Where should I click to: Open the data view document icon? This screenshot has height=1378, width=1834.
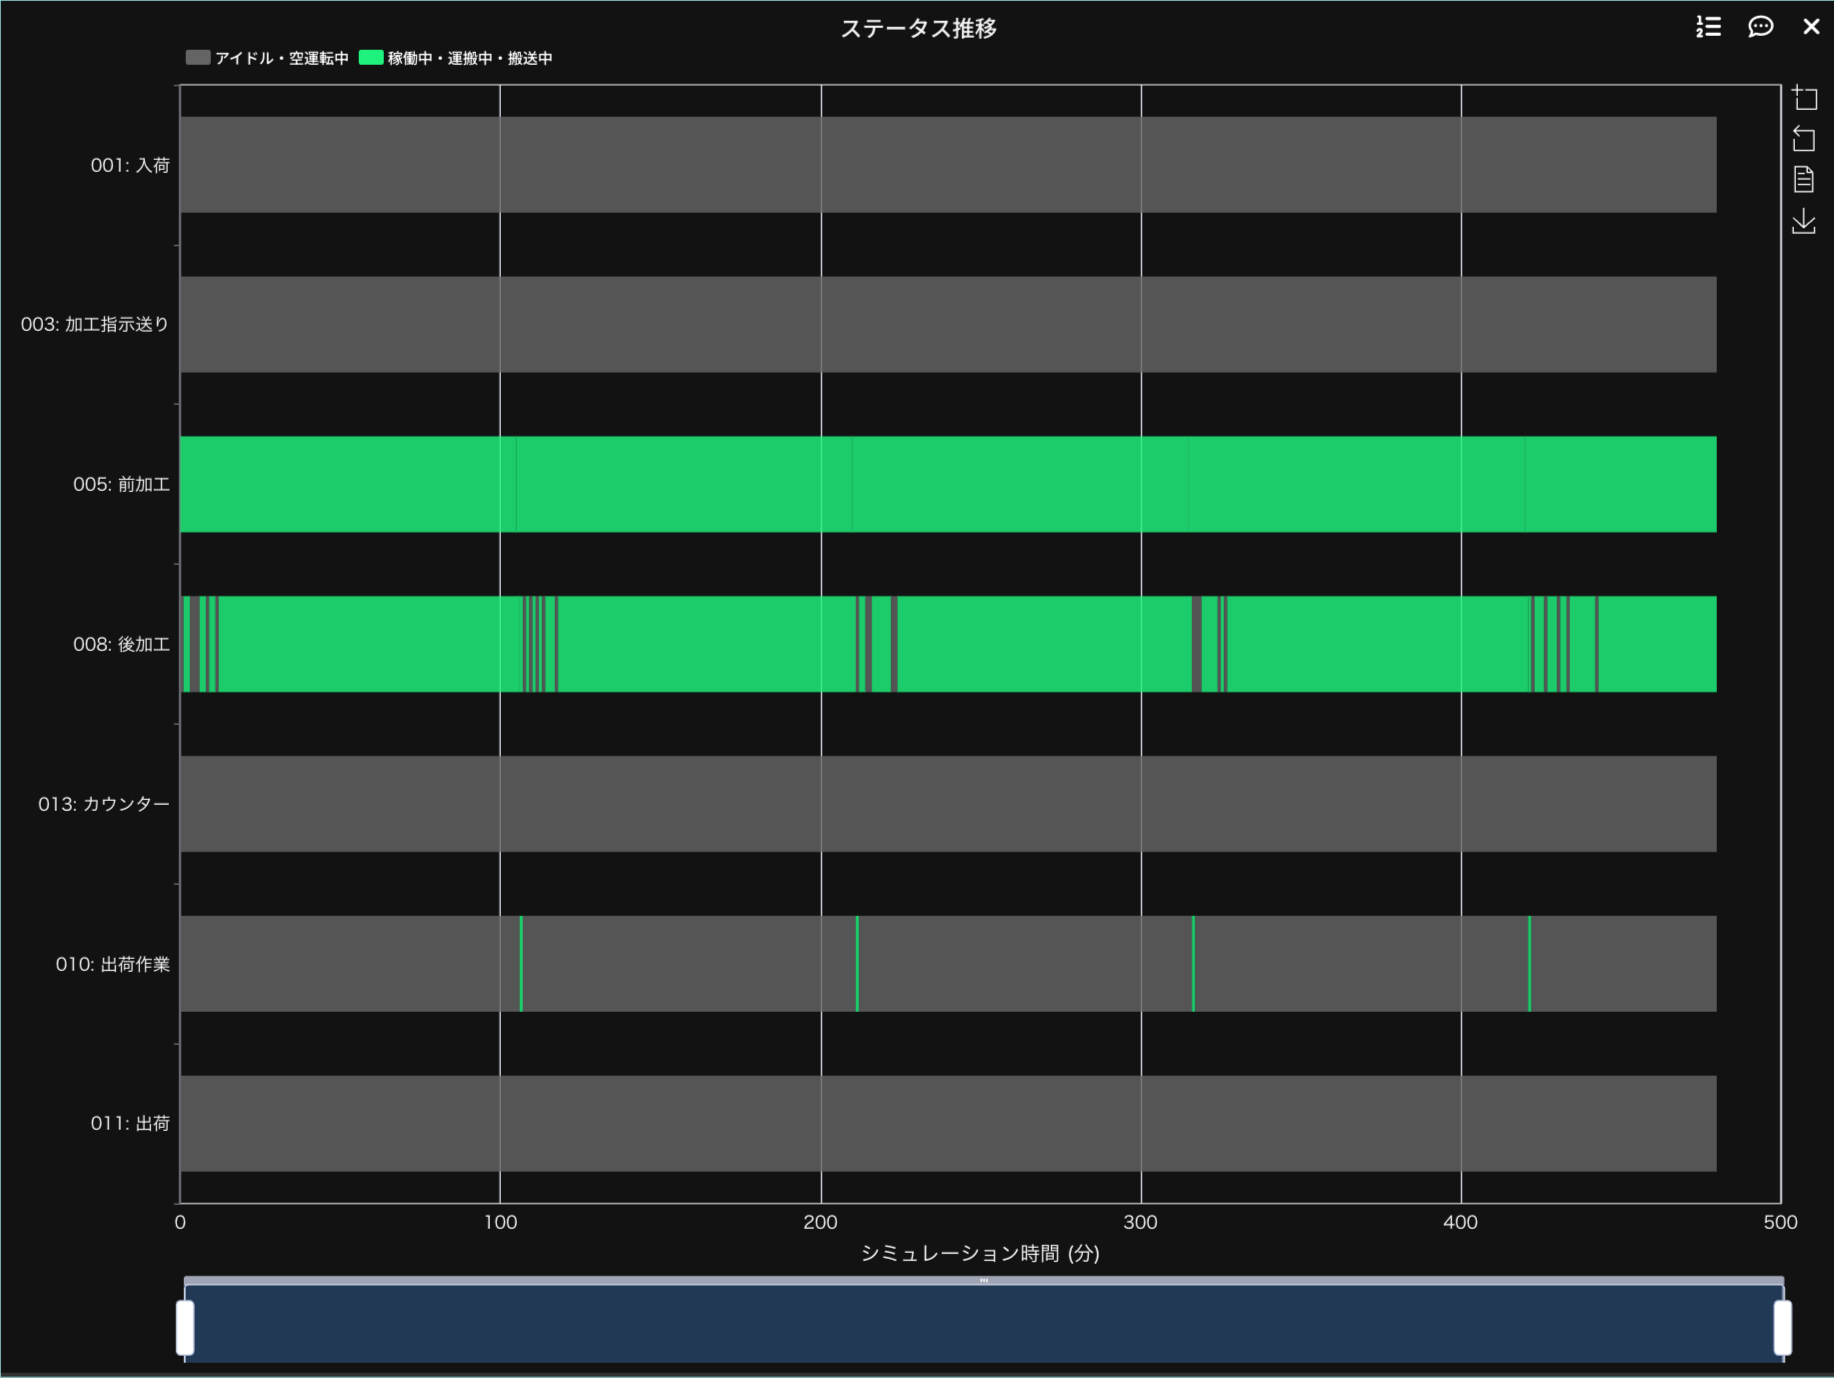tap(1804, 180)
